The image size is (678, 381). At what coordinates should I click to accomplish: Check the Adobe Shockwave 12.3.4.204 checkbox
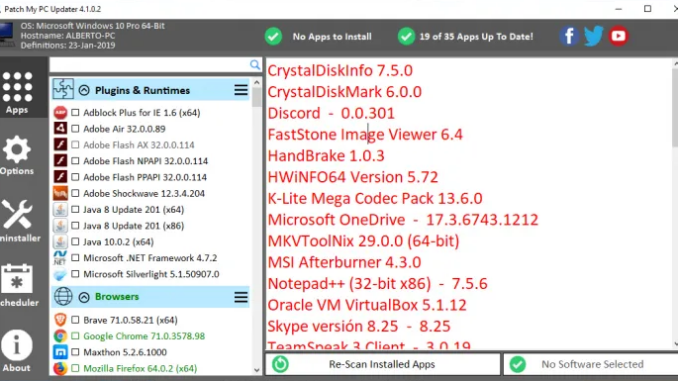[75, 193]
